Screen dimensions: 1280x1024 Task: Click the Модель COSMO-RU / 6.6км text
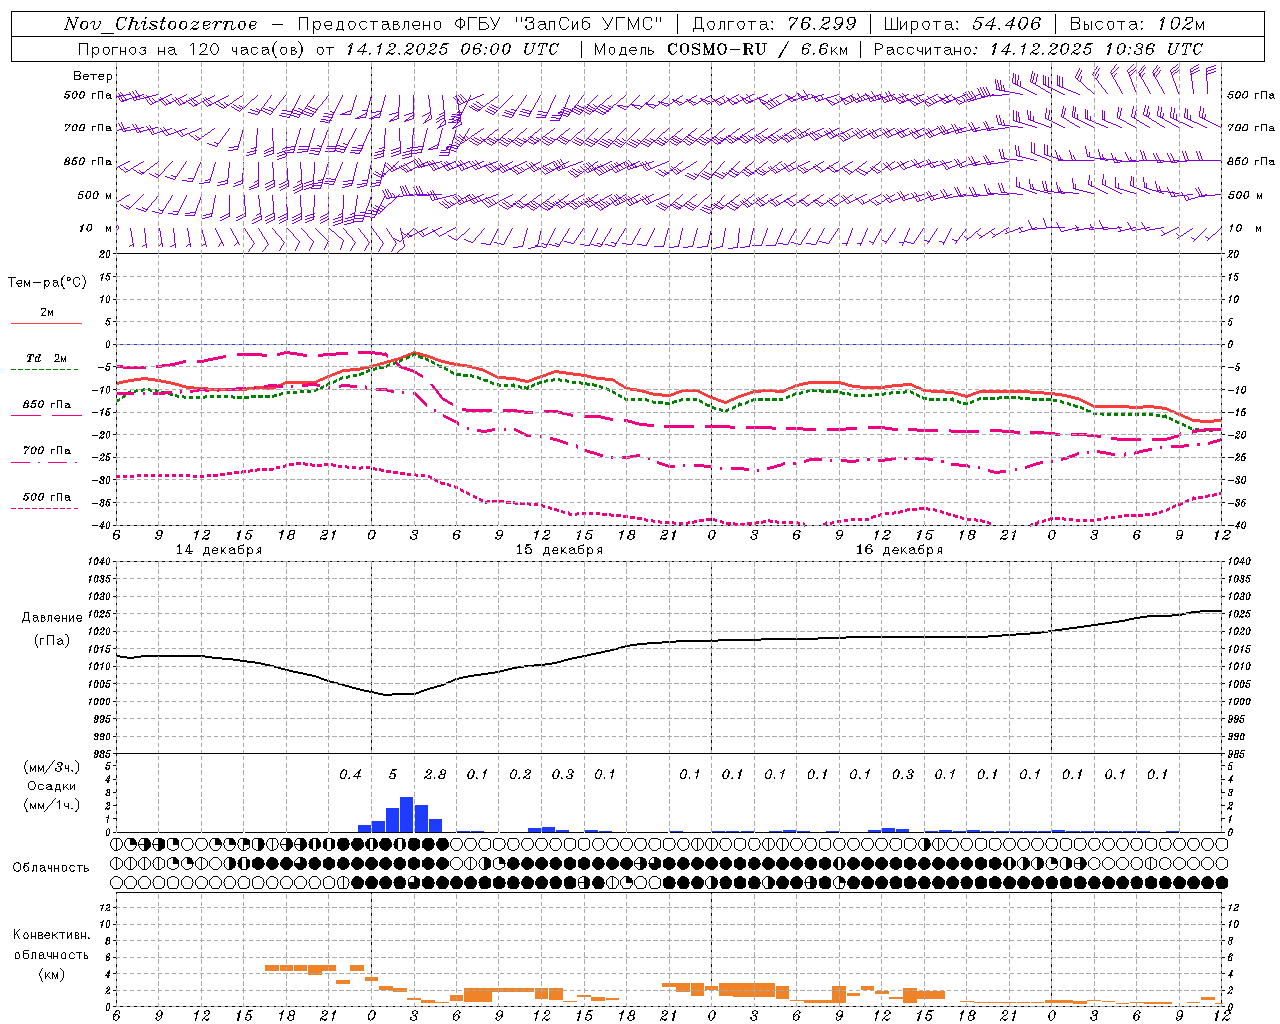(719, 49)
